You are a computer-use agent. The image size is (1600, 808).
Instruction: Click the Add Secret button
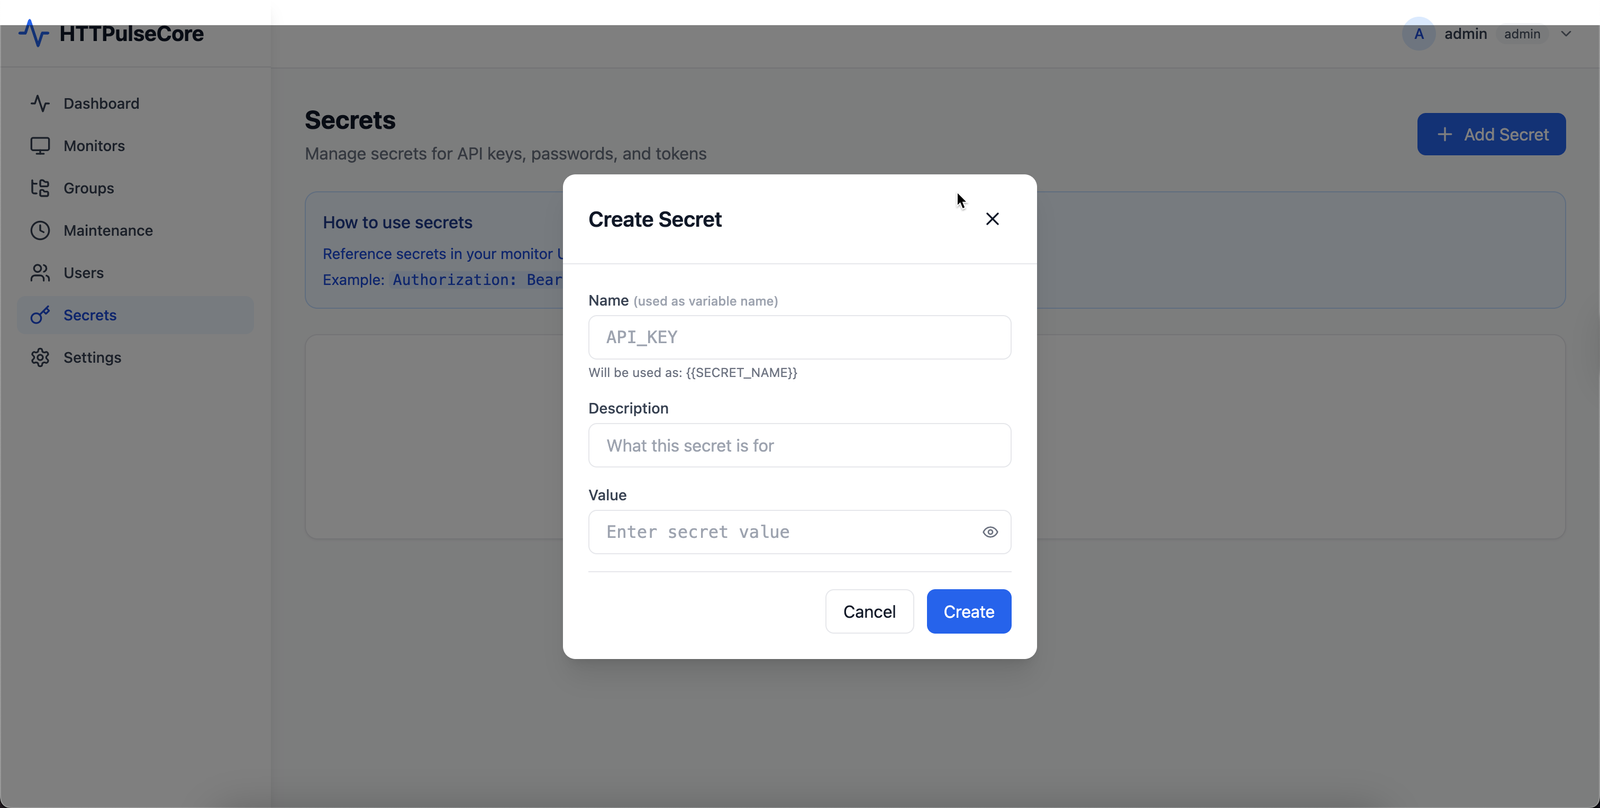point(1491,134)
